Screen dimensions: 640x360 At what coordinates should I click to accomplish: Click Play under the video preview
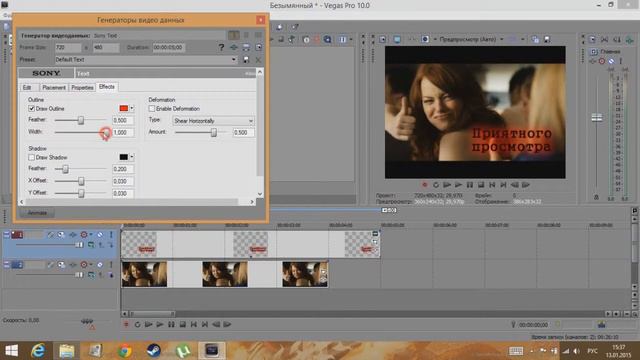coord(458,185)
